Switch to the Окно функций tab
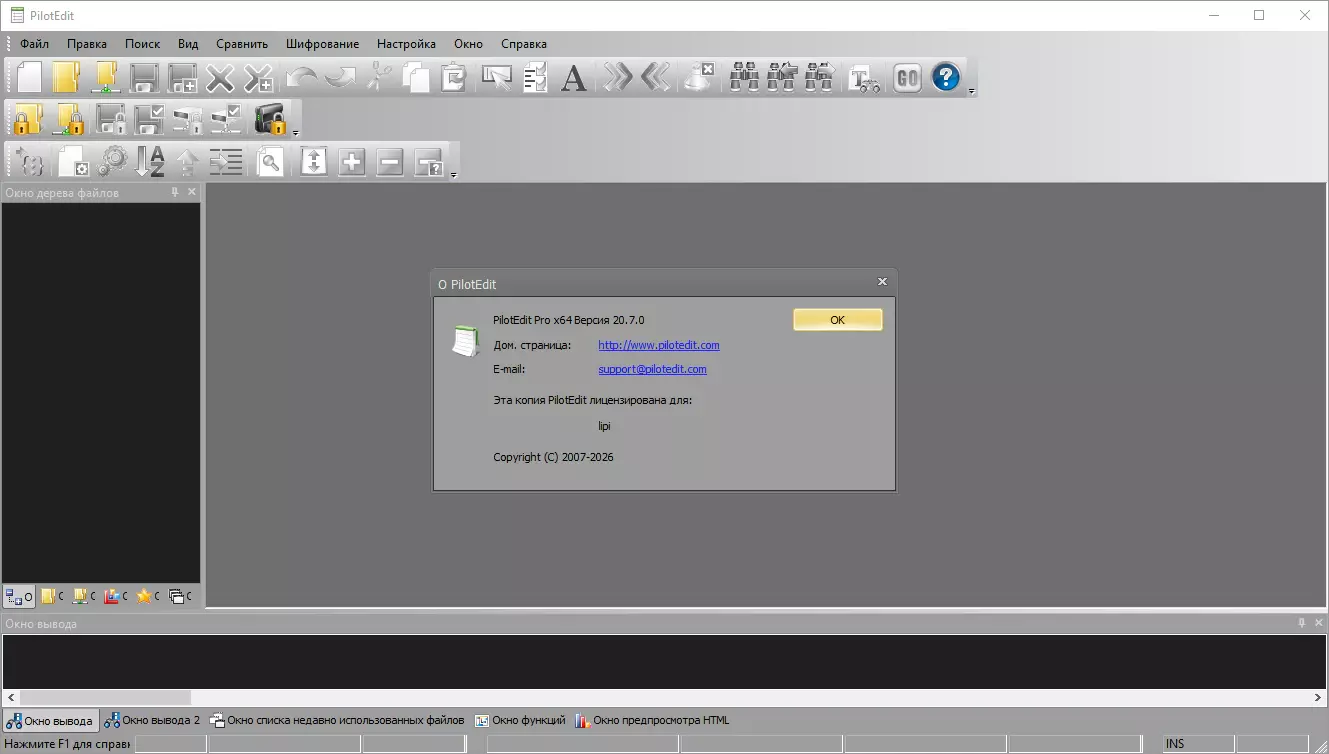The width and height of the screenshot is (1329, 754). (520, 720)
